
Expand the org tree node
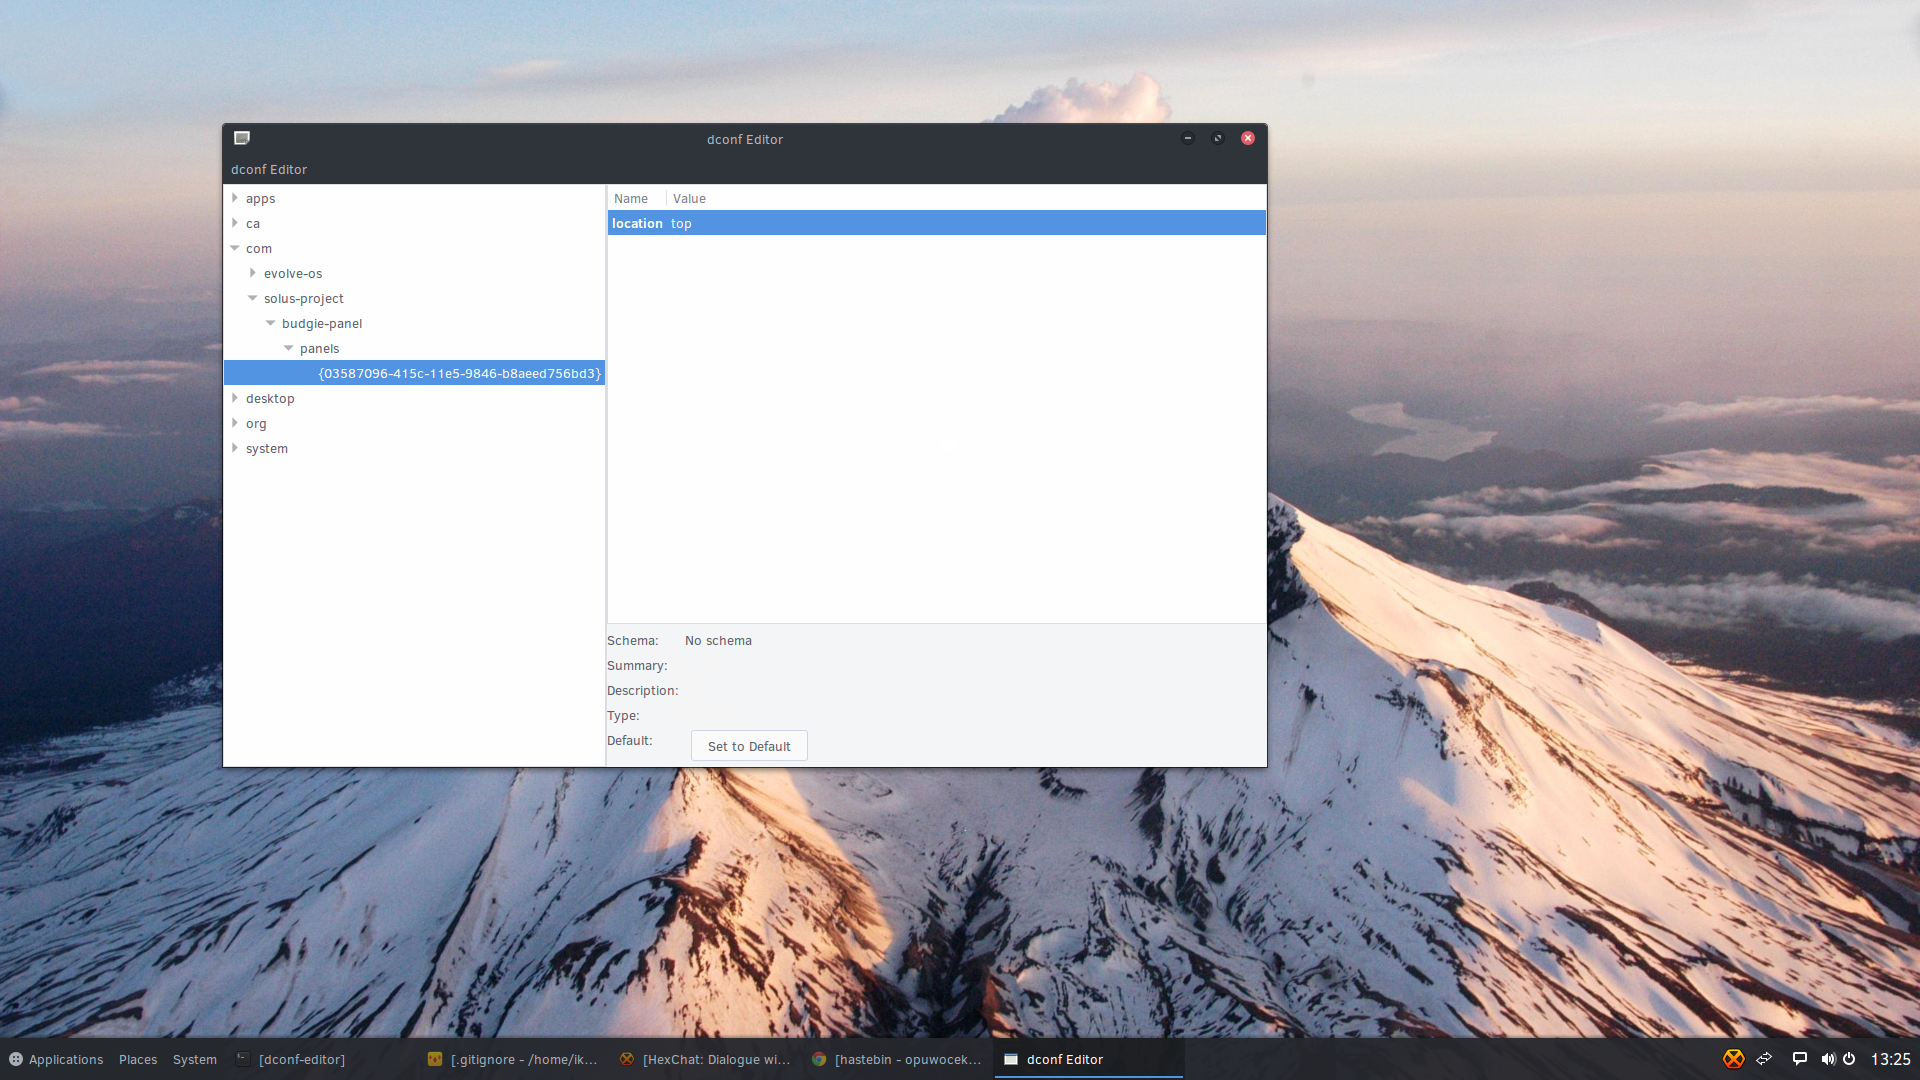pyautogui.click(x=235, y=423)
